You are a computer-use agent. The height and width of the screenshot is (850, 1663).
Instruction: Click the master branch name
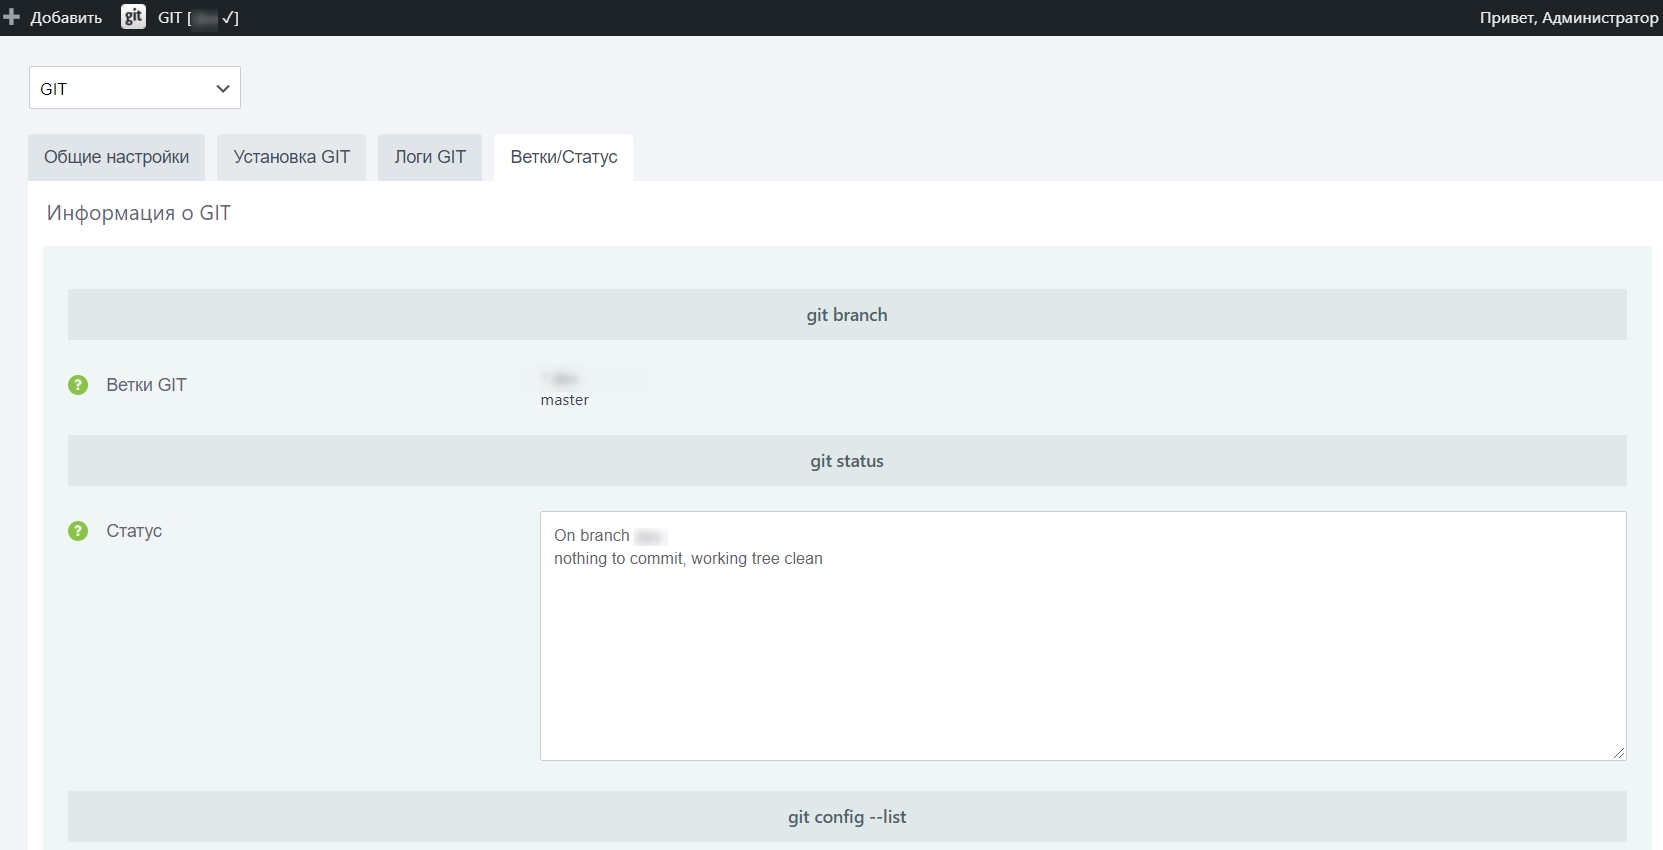(x=565, y=400)
